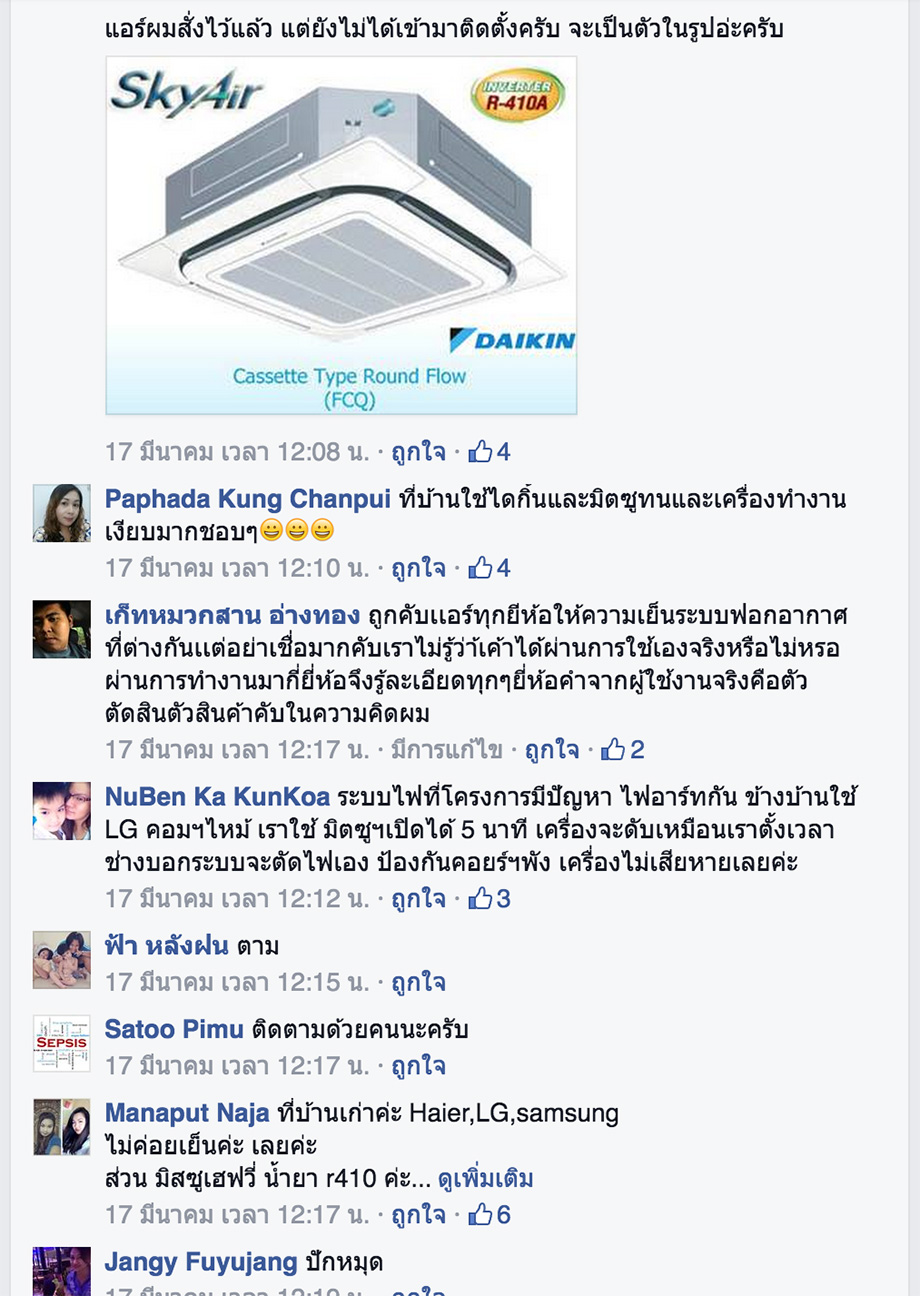Click thumbs-up count on Manaput Naja comment
Screen dimensions: 920x1296
[x=489, y=1215]
